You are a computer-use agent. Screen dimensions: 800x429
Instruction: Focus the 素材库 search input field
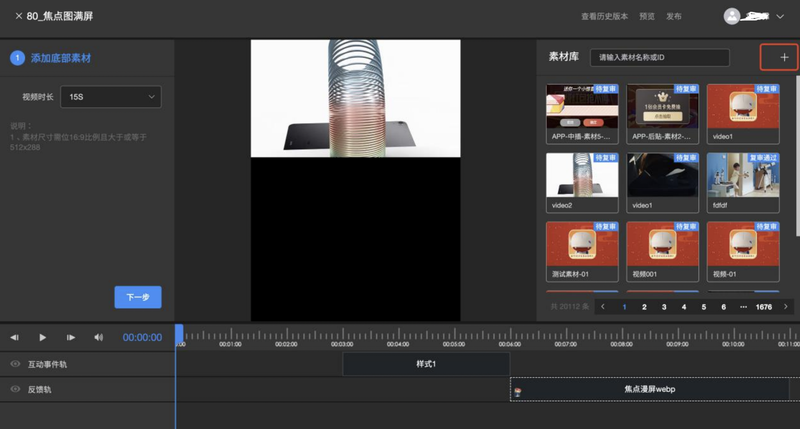tap(659, 57)
